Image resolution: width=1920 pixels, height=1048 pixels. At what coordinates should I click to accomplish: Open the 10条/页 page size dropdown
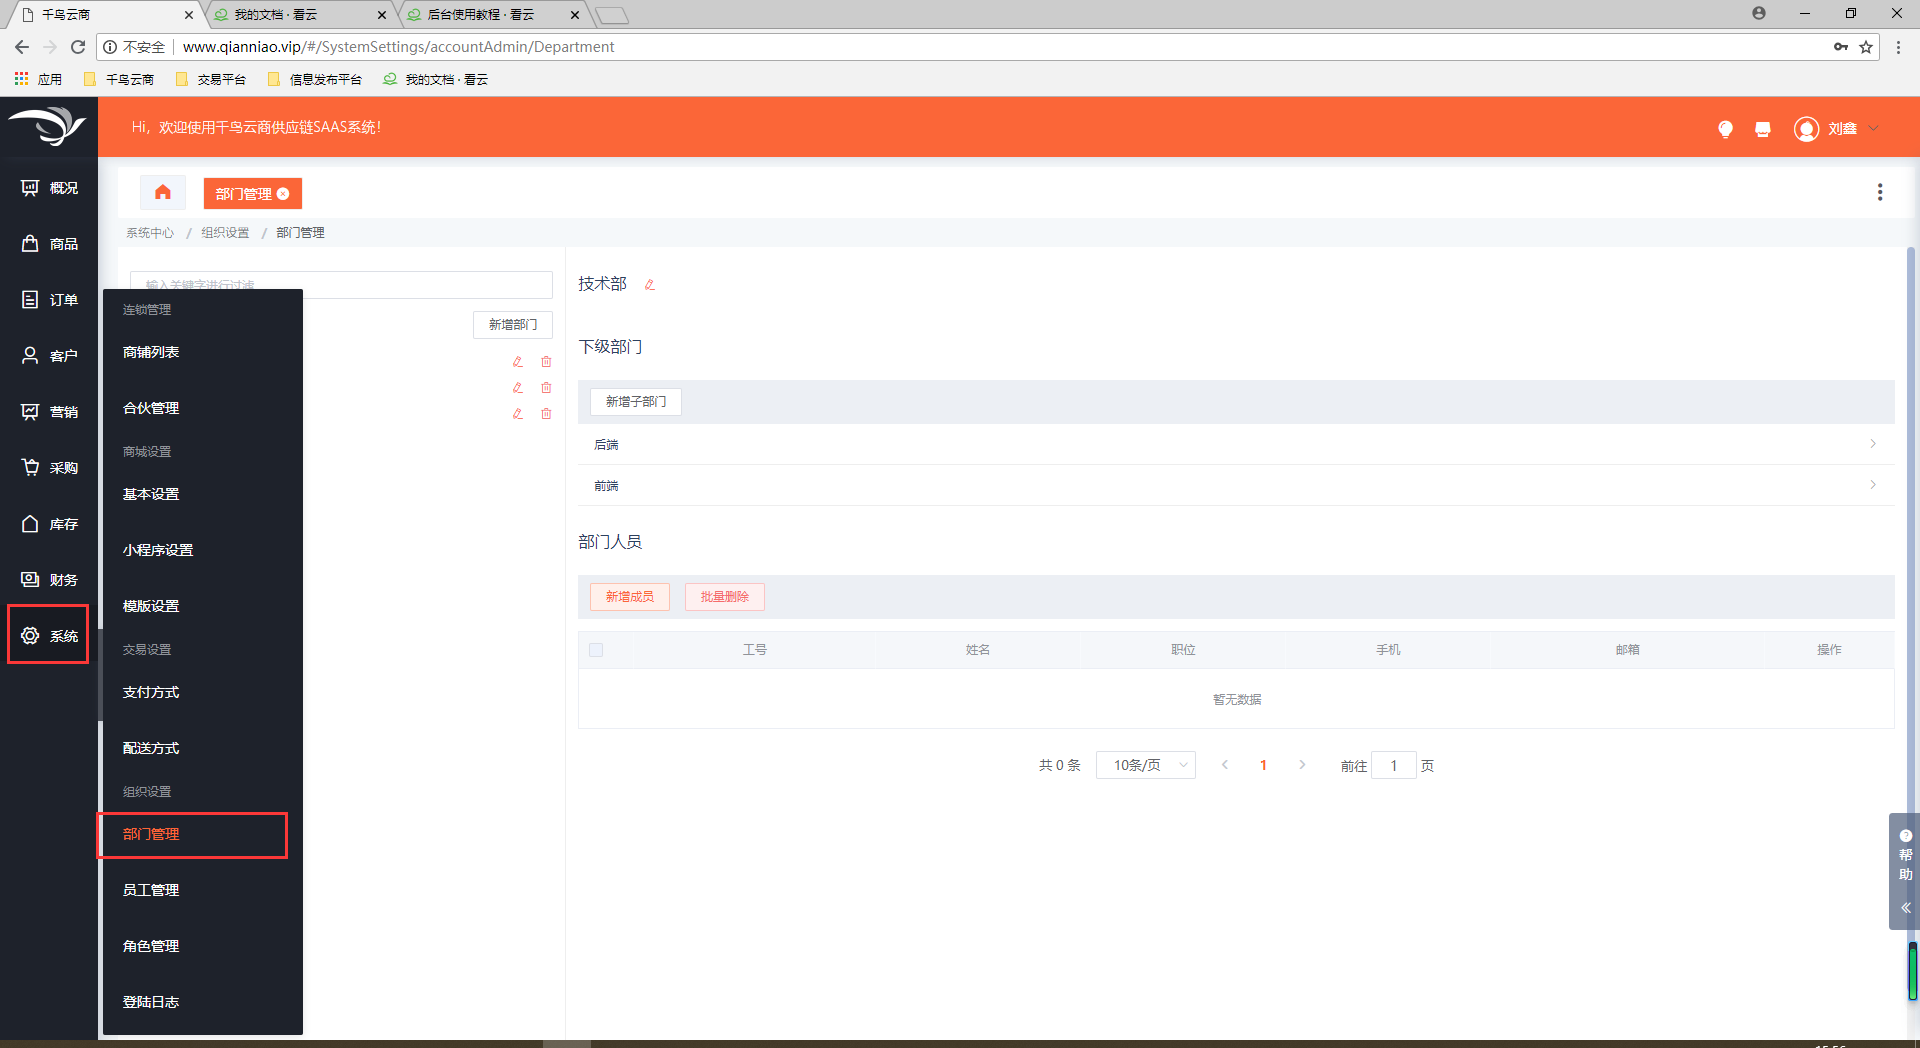tap(1146, 765)
